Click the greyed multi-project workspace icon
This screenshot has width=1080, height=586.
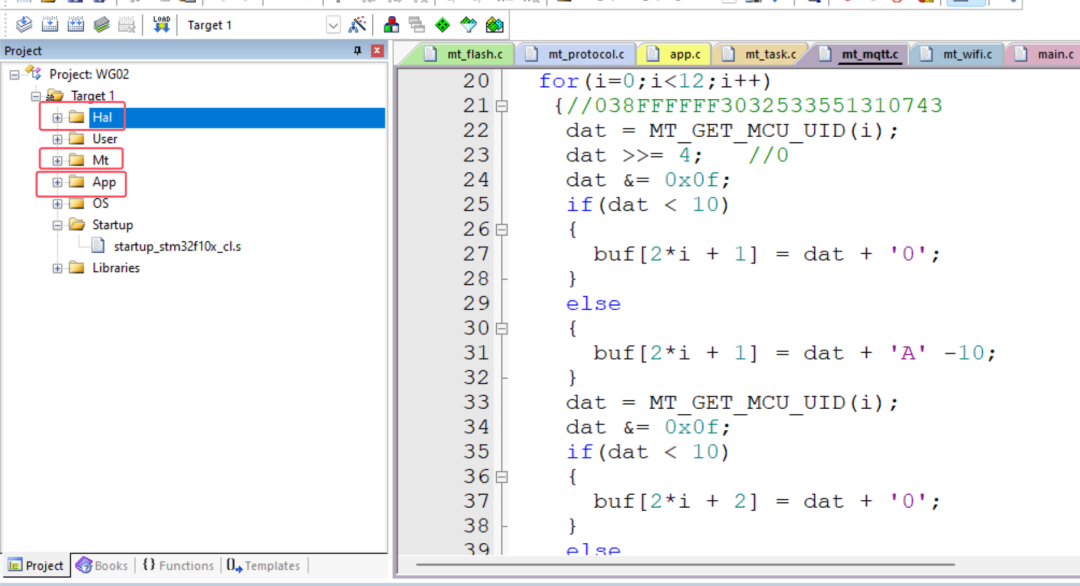[417, 25]
